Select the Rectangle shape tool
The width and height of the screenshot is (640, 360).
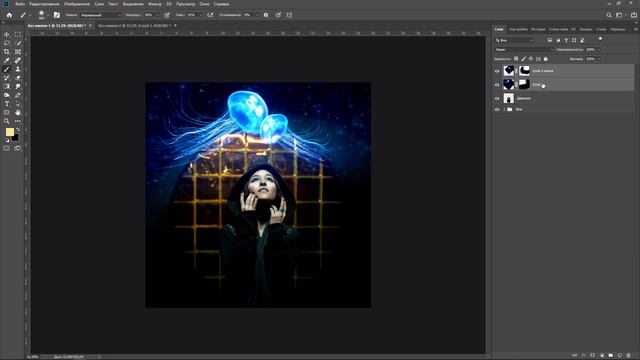click(x=7, y=112)
